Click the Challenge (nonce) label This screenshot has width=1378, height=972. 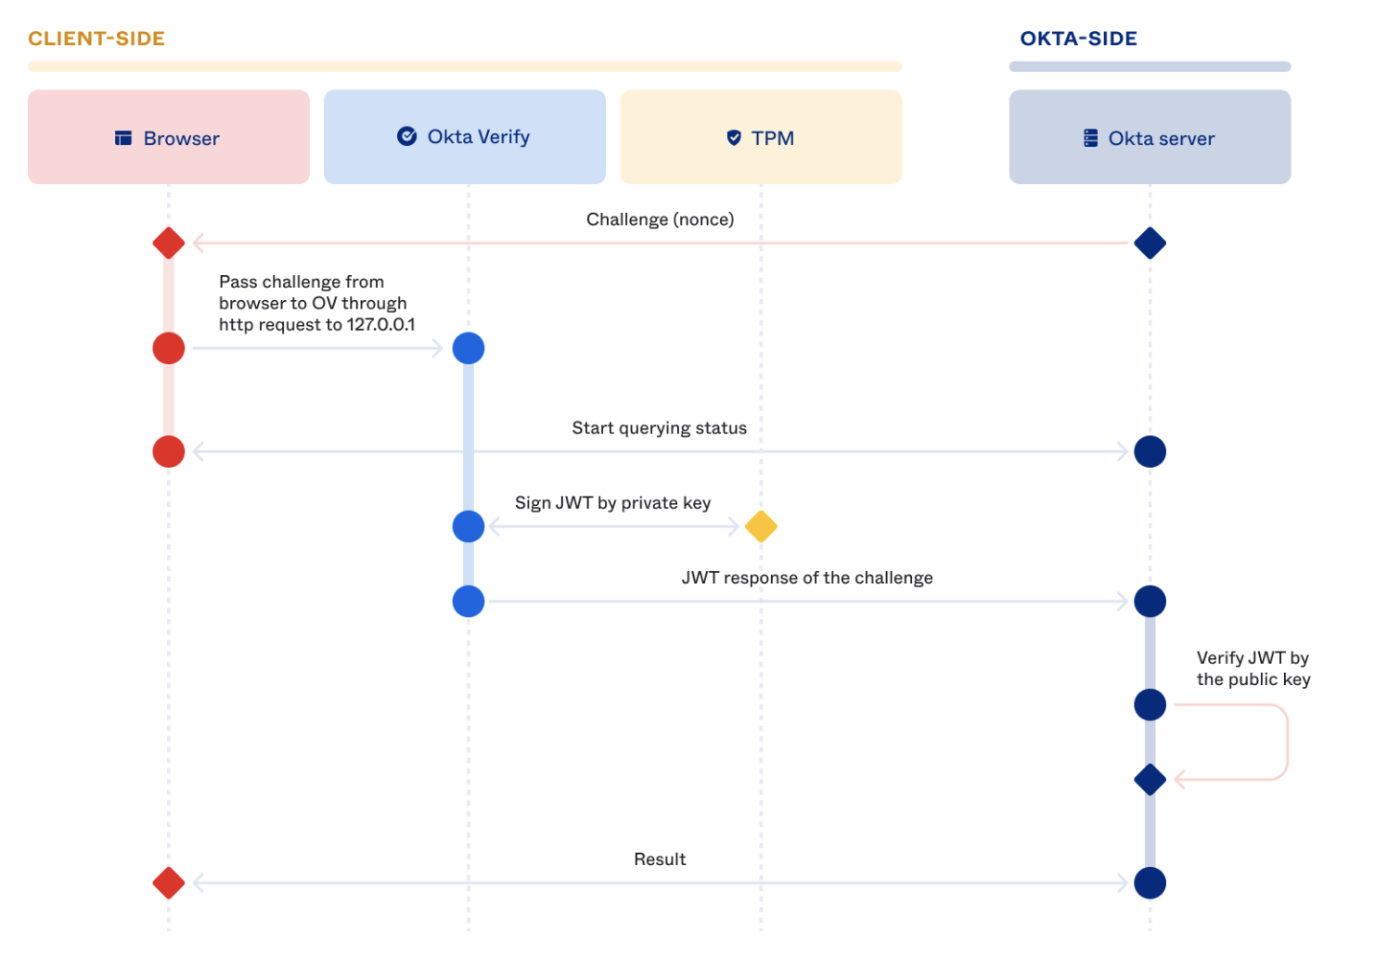pyautogui.click(x=659, y=219)
